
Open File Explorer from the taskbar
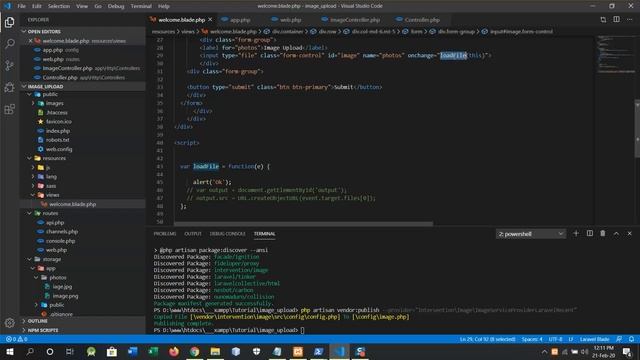pos(216,352)
